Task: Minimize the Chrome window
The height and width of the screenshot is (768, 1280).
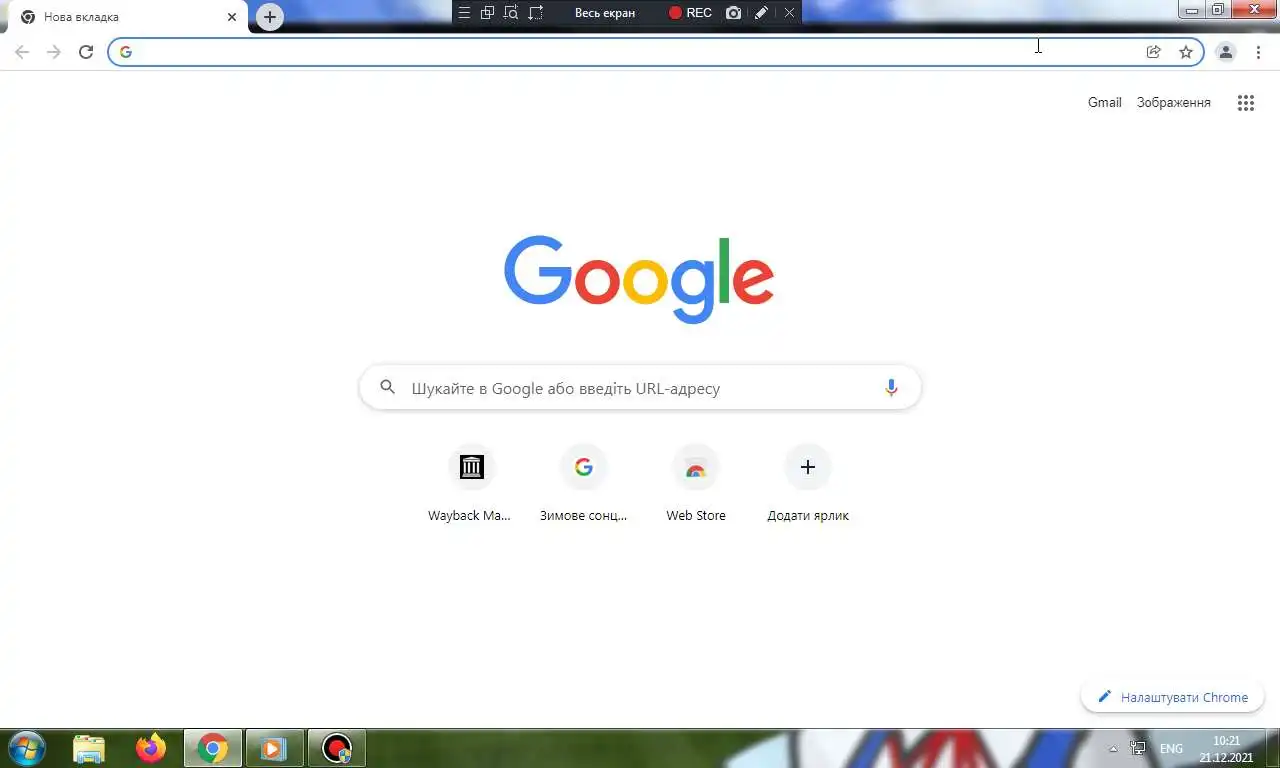Action: pos(1191,10)
